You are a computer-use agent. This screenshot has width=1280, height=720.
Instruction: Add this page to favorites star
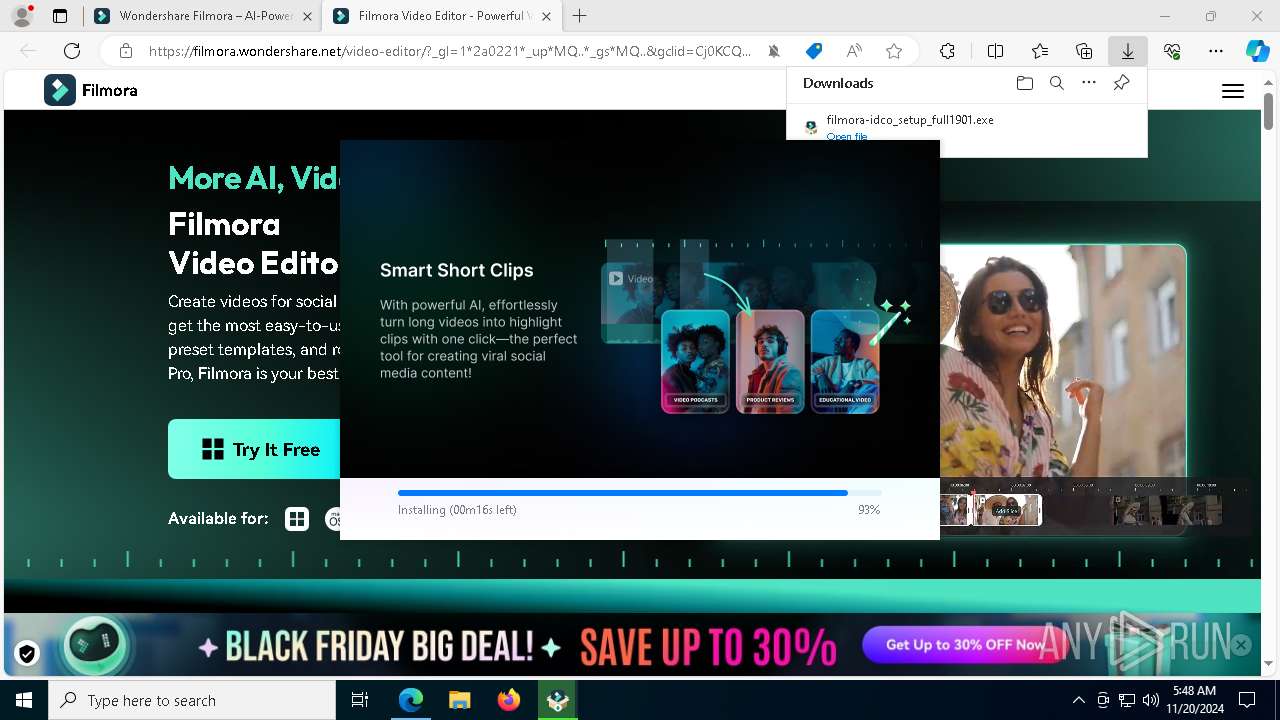point(894,51)
